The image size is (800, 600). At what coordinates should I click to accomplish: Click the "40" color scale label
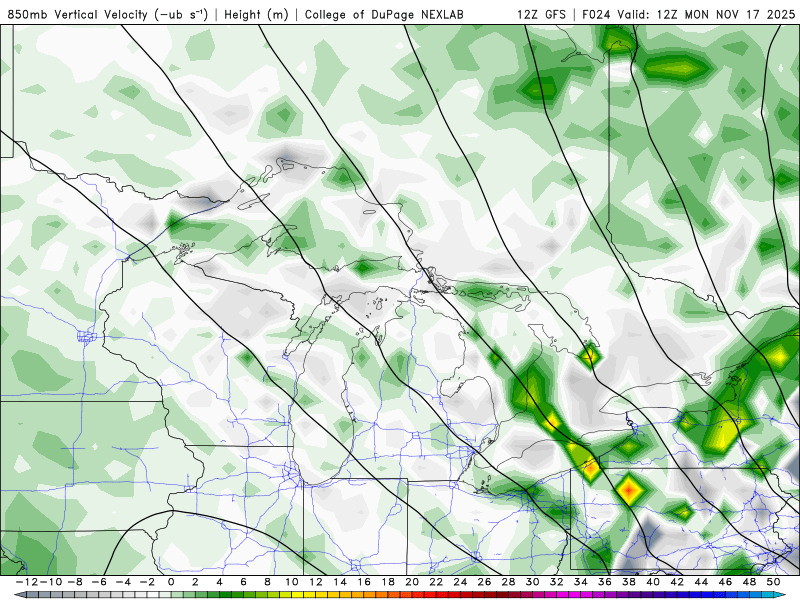pyautogui.click(x=654, y=582)
